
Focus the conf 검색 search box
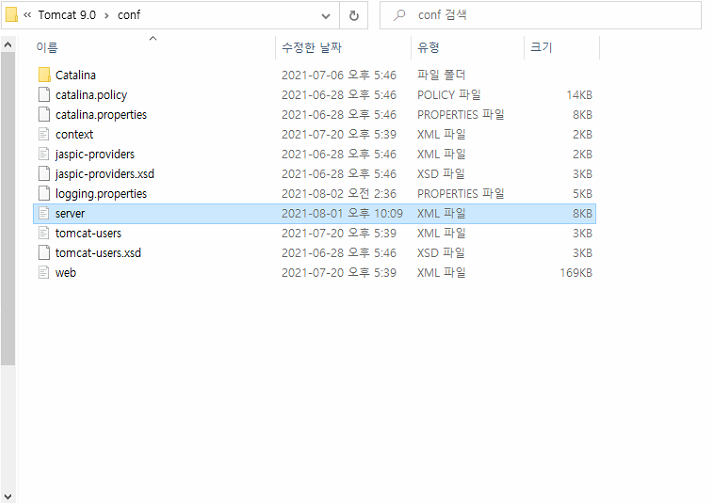pyautogui.click(x=541, y=15)
